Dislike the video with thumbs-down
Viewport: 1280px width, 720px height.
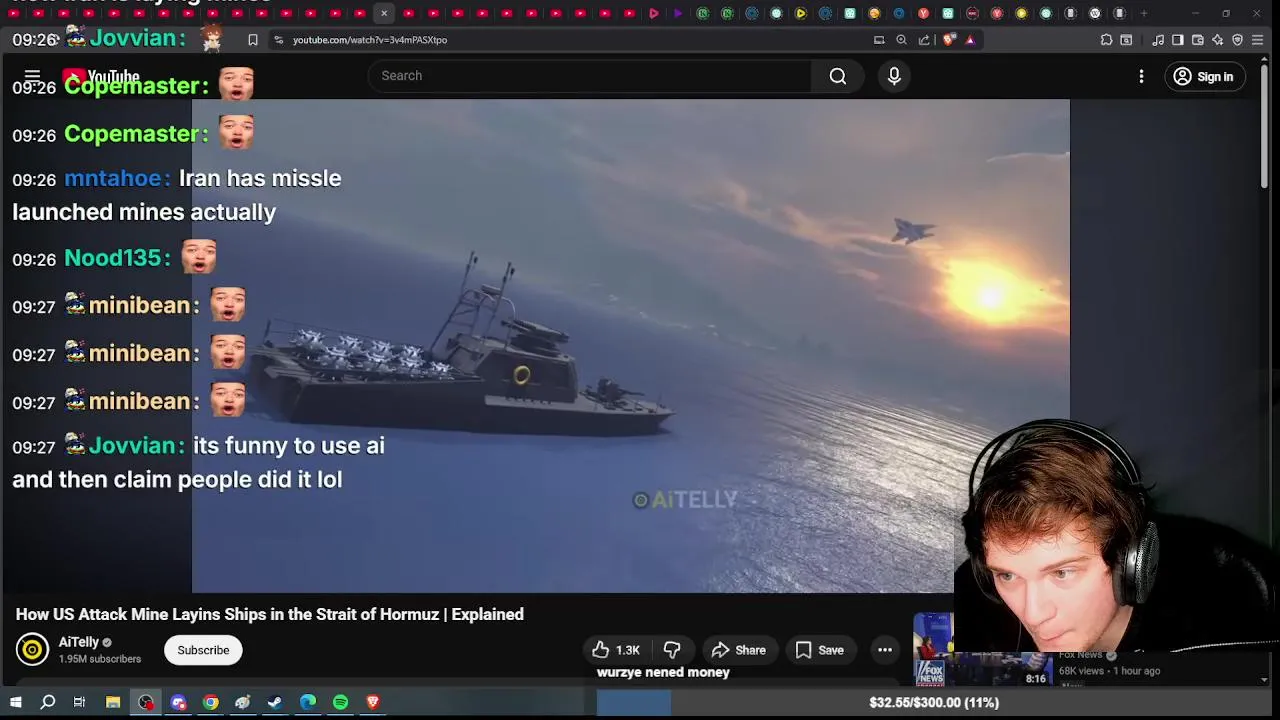click(672, 650)
